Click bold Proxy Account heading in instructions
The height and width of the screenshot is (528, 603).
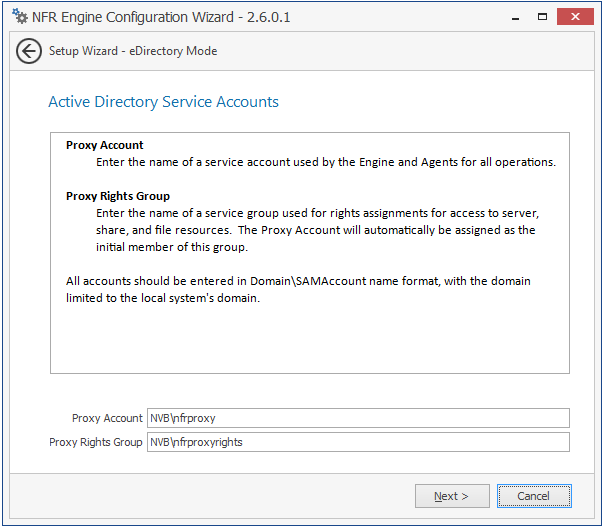(x=105, y=145)
